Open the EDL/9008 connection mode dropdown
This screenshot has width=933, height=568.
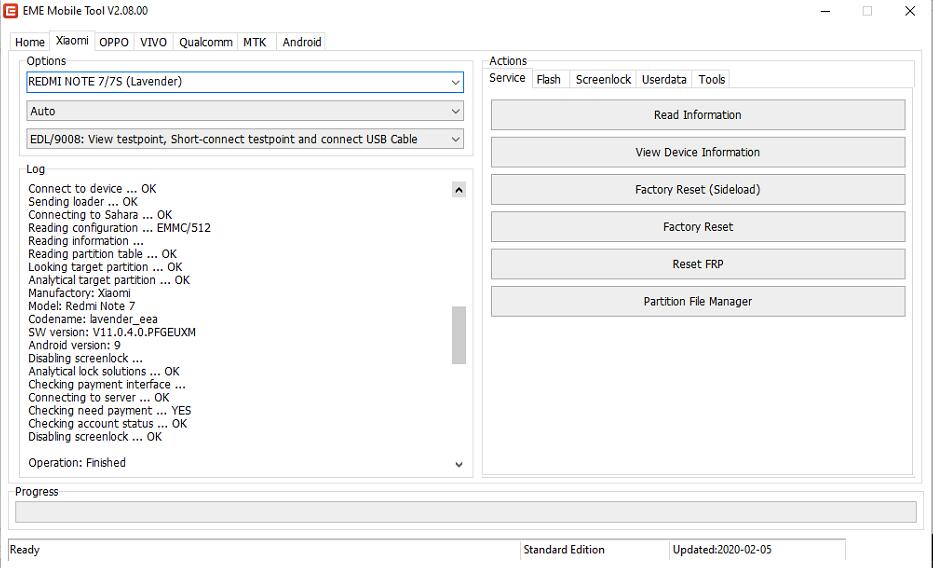(x=245, y=139)
